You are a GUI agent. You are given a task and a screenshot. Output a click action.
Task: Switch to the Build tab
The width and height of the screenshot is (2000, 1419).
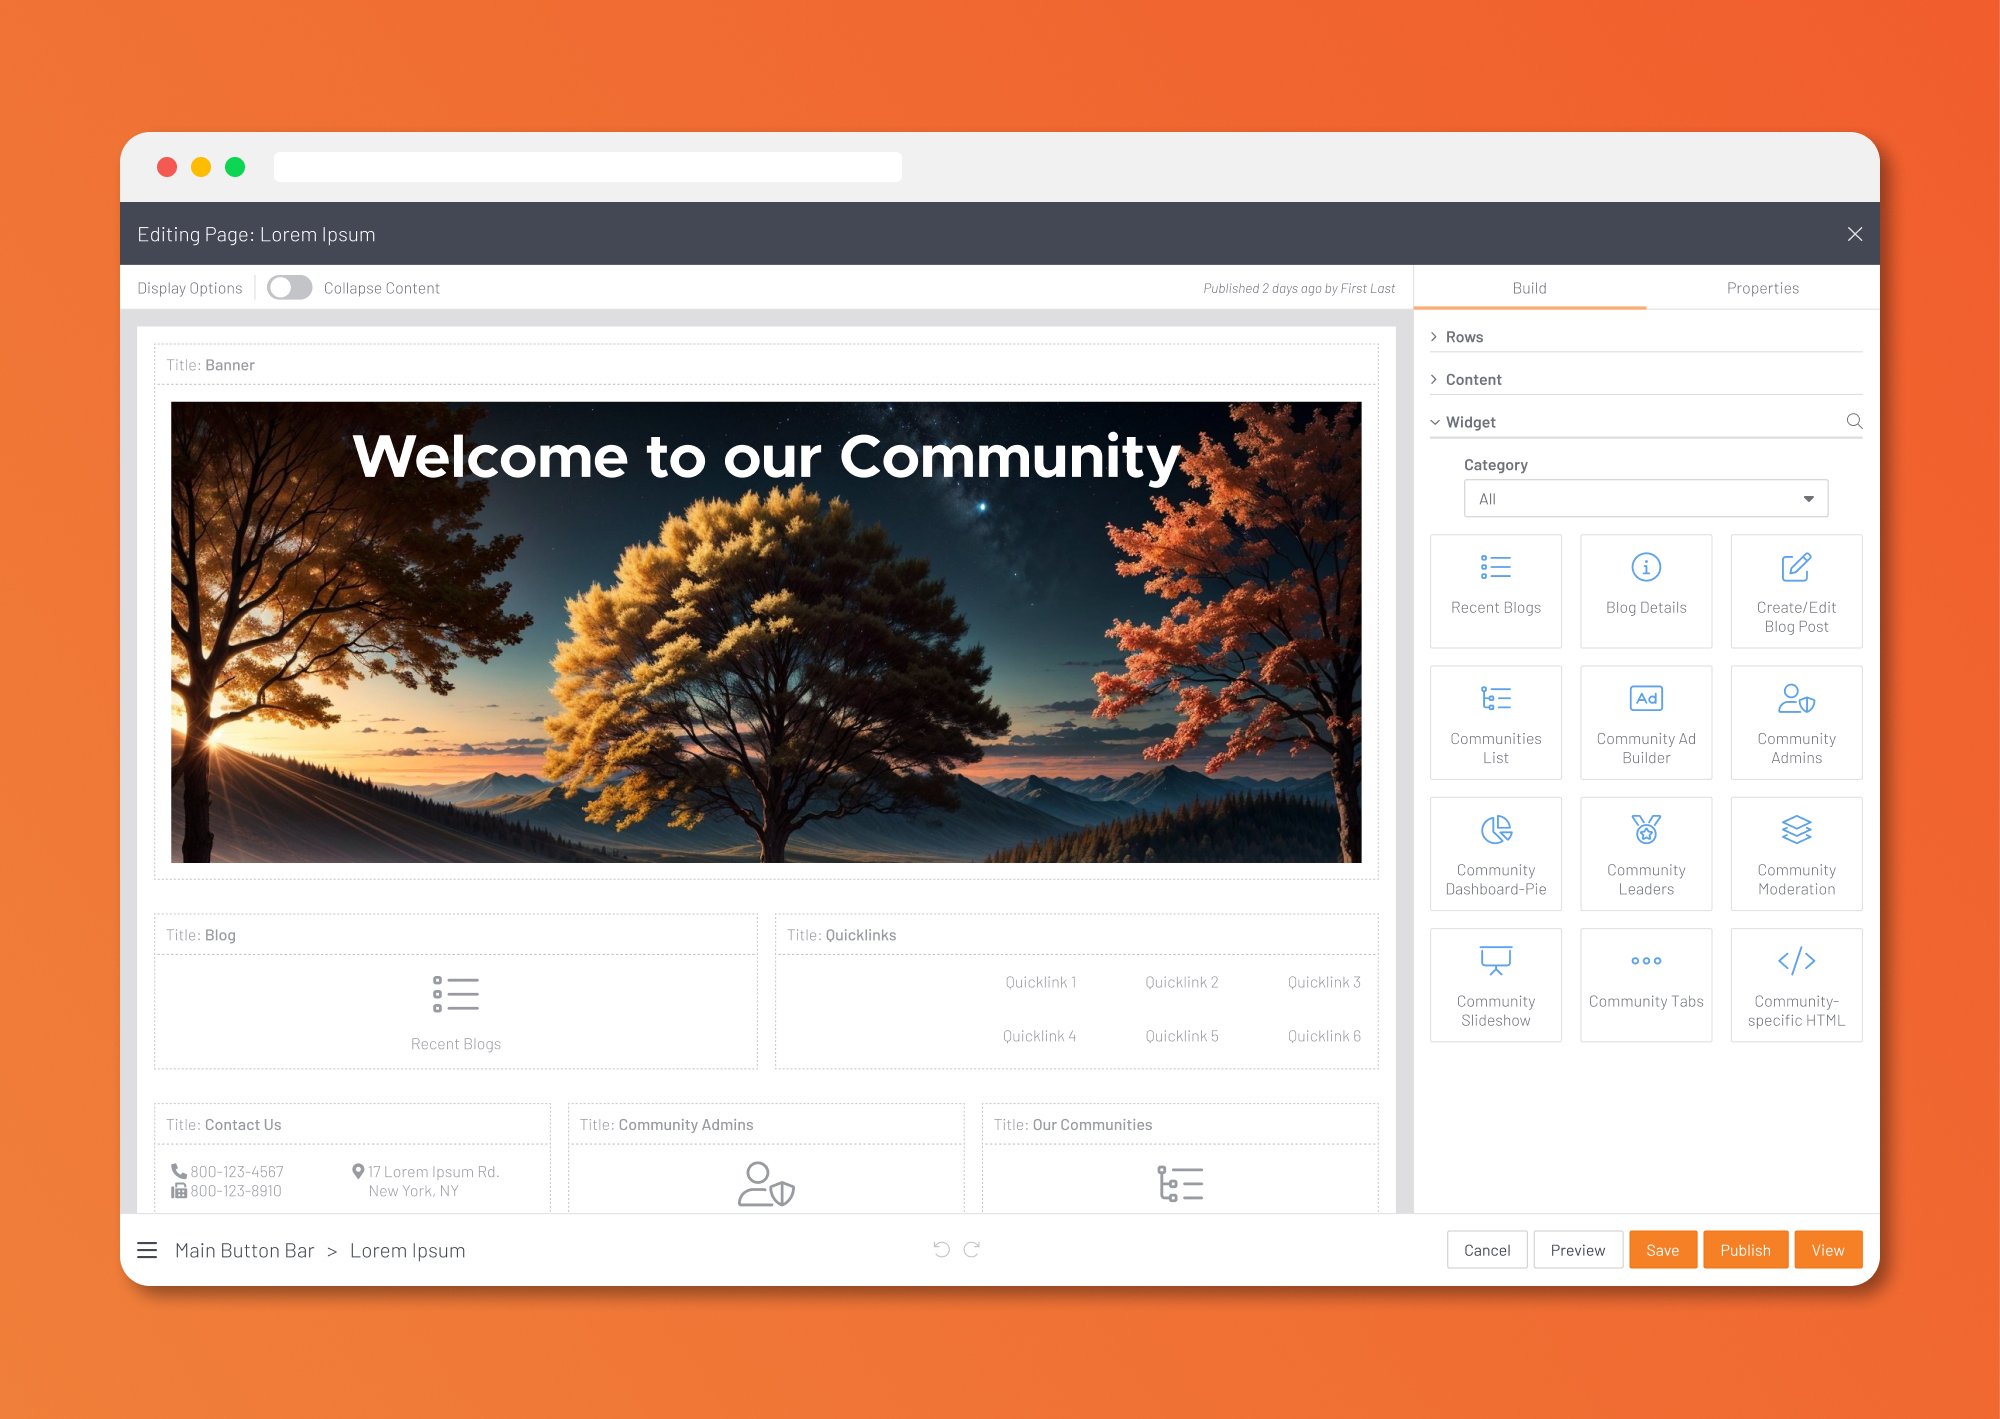1529,288
